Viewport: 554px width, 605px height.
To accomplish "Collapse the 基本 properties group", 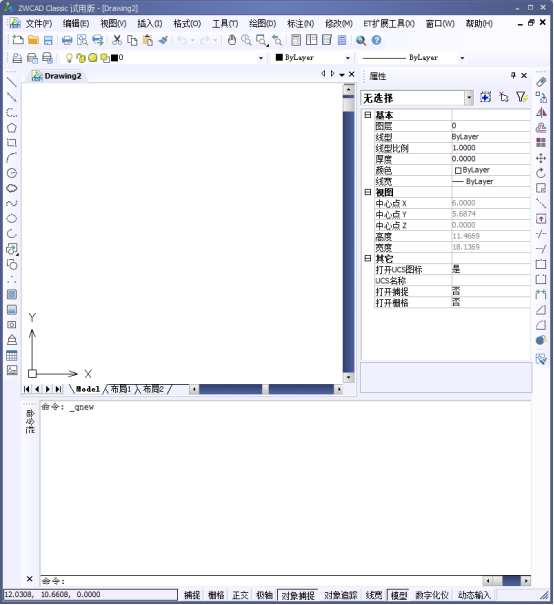I will pyautogui.click(x=368, y=115).
